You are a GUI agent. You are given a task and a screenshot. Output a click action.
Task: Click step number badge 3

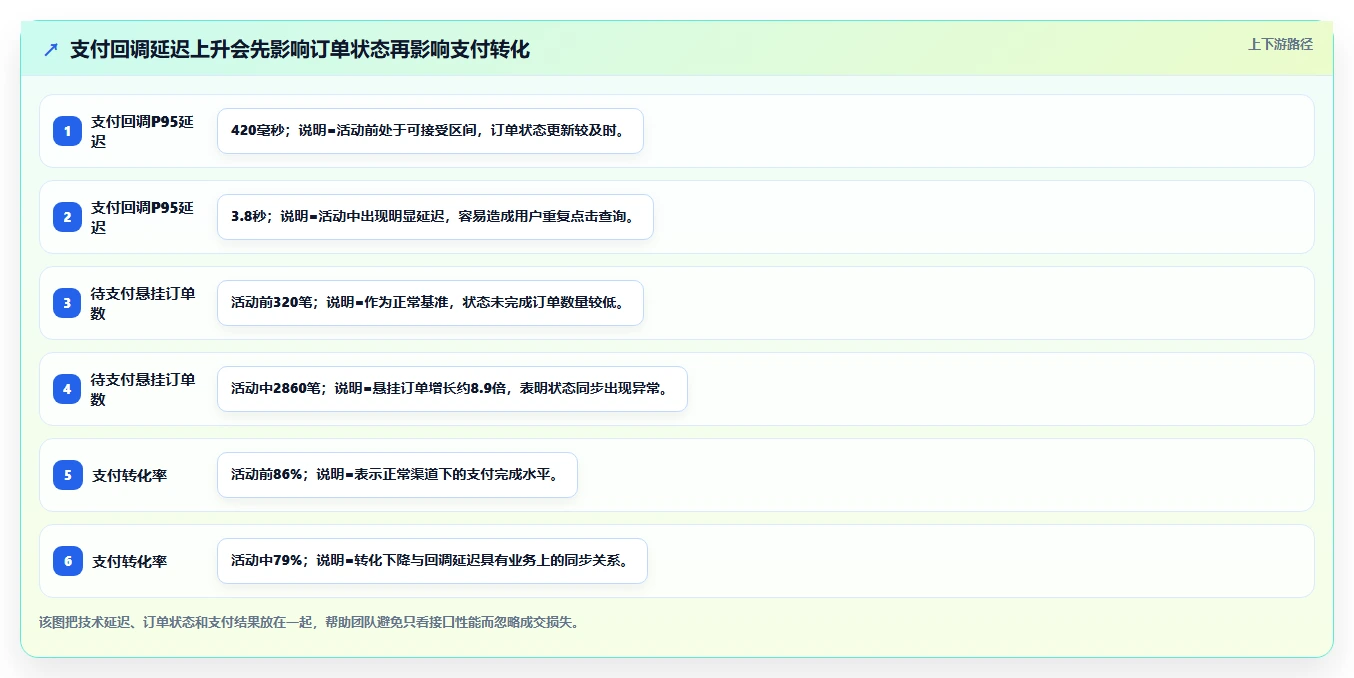[67, 303]
